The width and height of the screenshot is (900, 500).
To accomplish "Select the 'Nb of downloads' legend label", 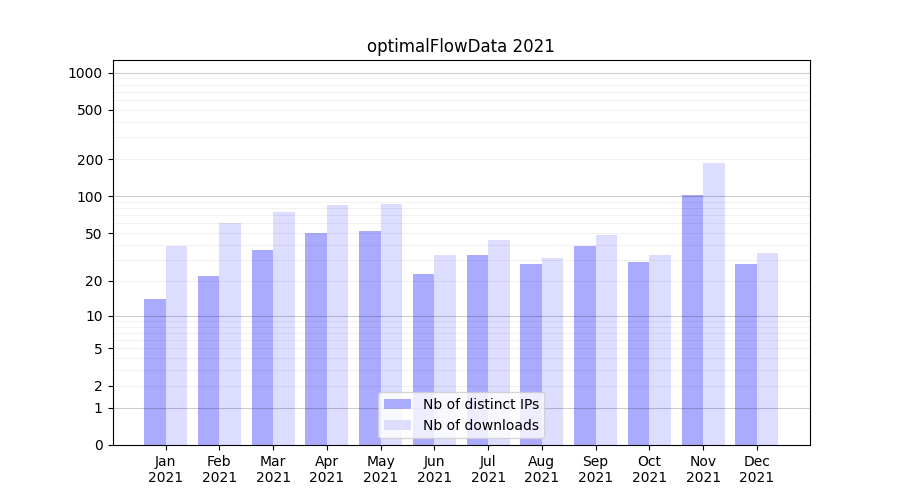I will click(x=480, y=425).
